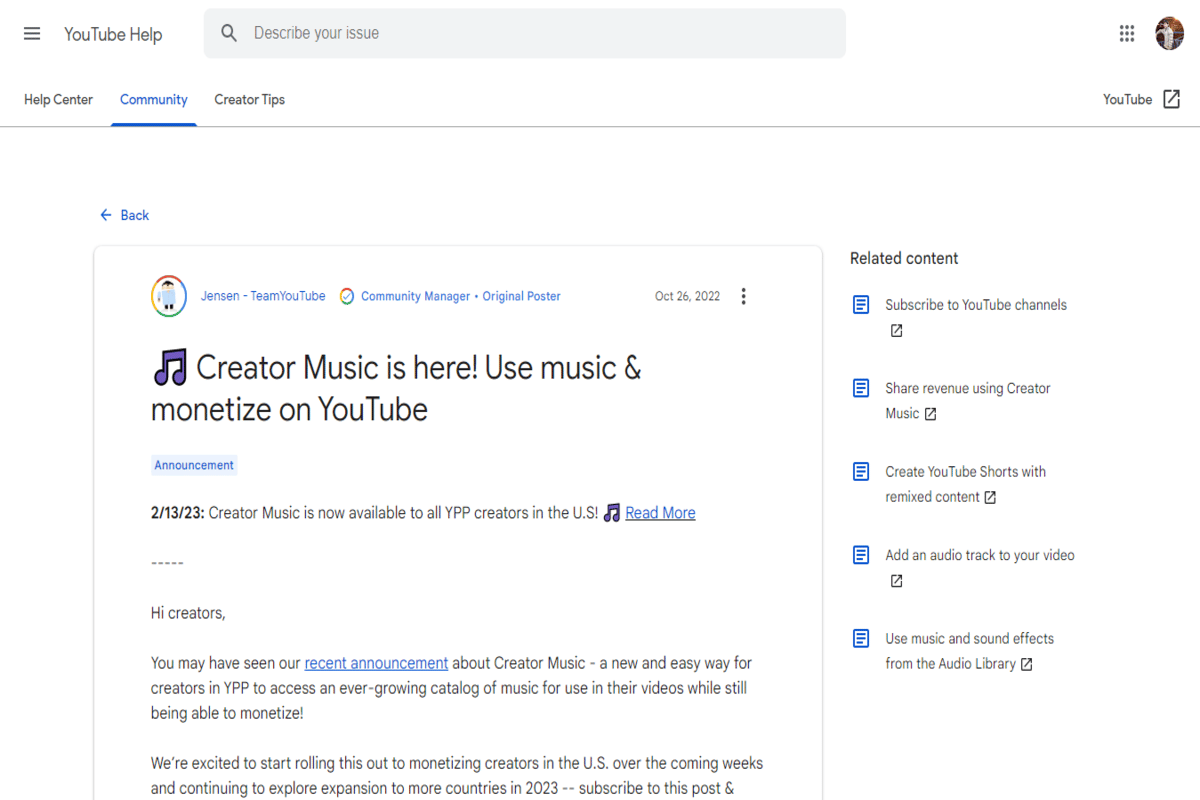The width and height of the screenshot is (1200, 800).
Task: Open the recent announcement link
Action: click(x=376, y=663)
